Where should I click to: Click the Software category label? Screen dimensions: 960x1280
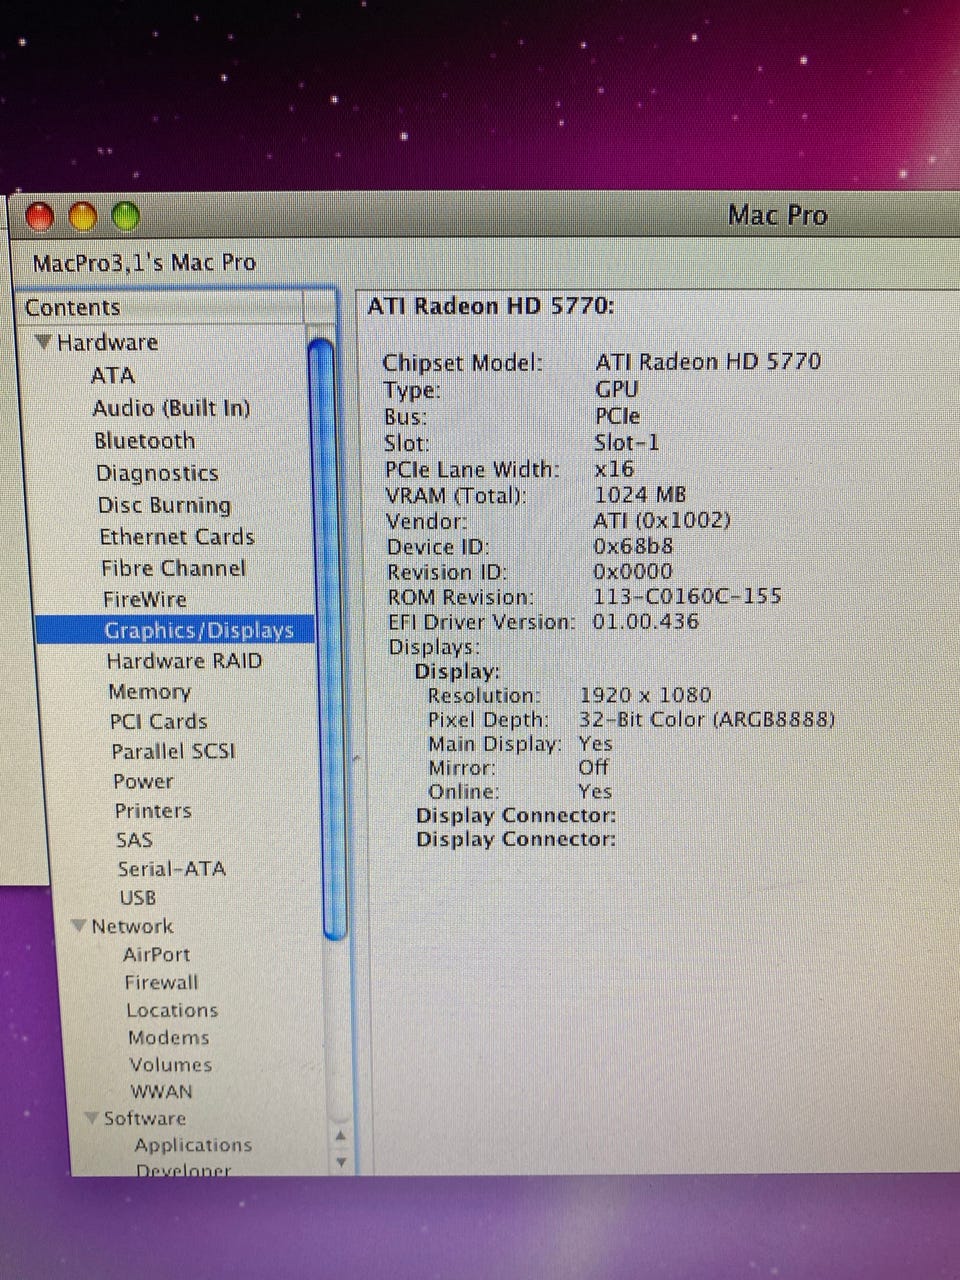coord(145,1118)
